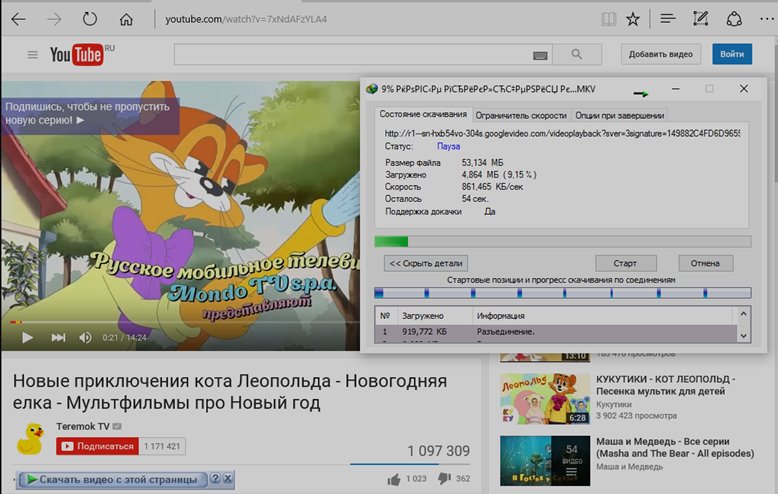
Task: Switch to «Ограничитель скорости» tab
Action: pos(521,115)
